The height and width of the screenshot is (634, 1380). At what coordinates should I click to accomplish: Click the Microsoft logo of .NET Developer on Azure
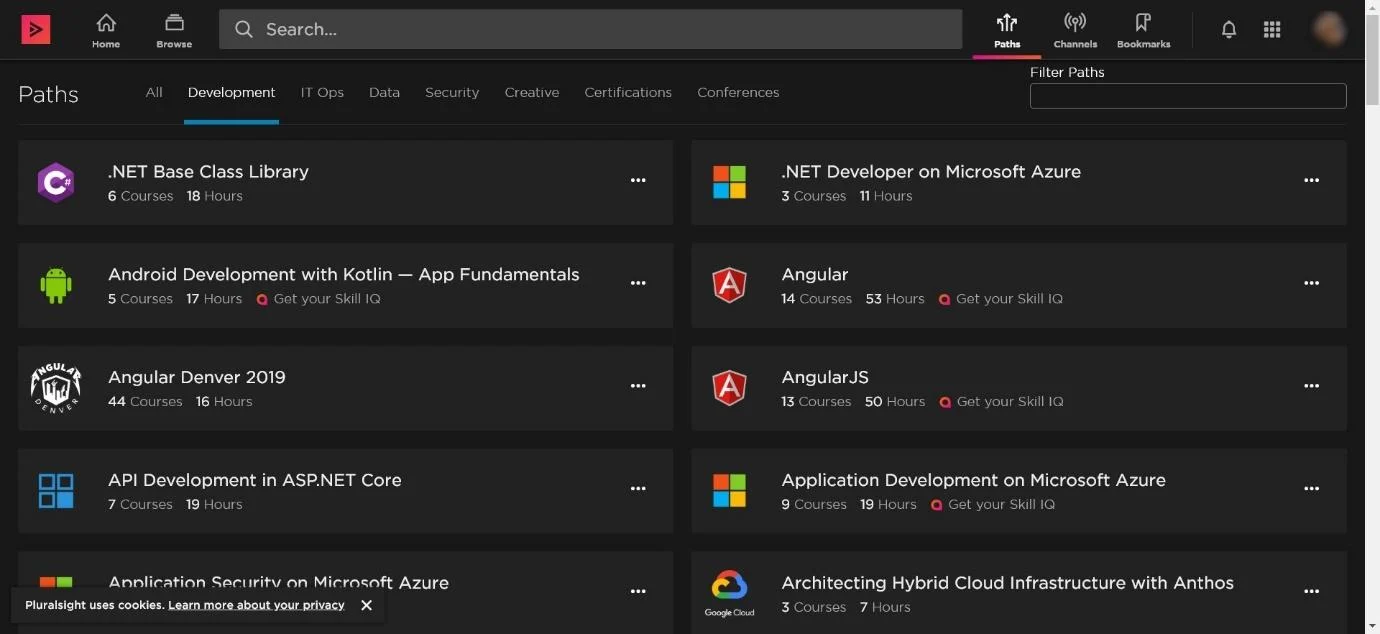point(729,183)
